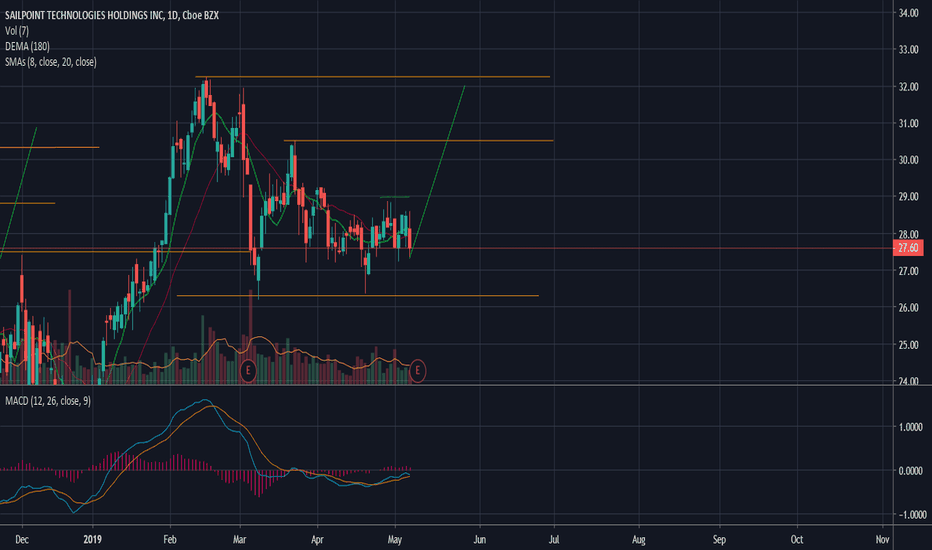Click the Mar label on time axis
The height and width of the screenshot is (550, 932).
(240, 540)
